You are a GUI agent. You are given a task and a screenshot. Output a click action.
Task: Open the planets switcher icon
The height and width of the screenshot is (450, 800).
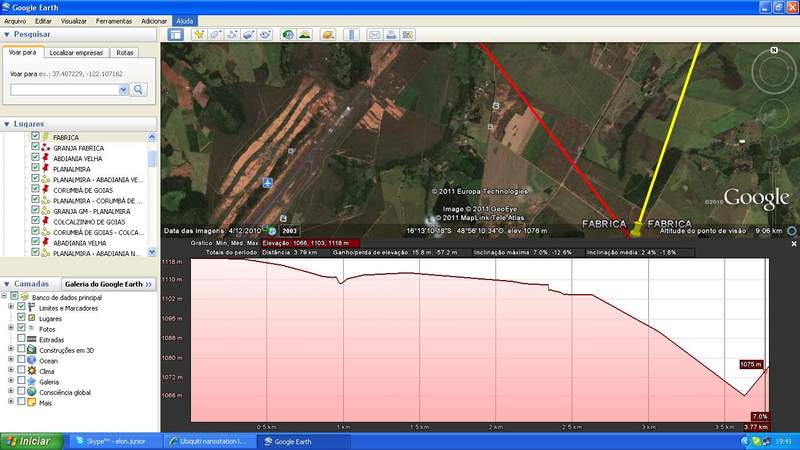tap(328, 35)
